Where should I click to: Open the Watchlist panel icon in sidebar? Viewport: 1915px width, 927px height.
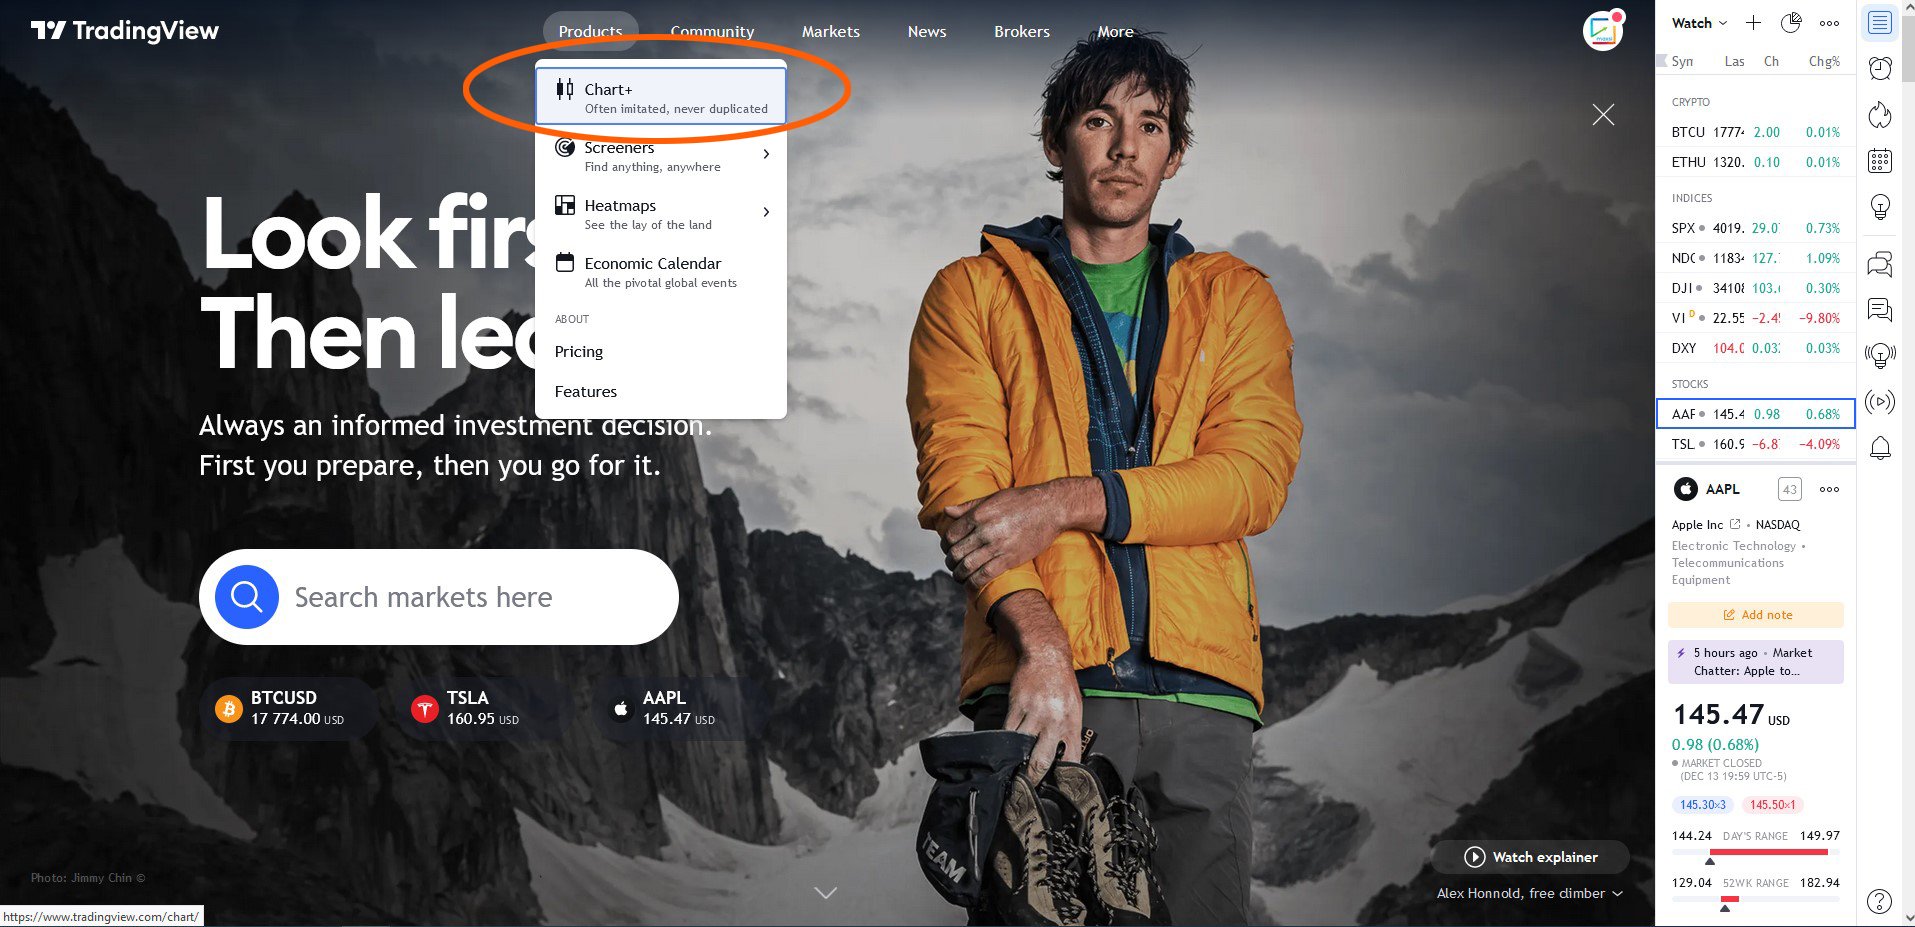pyautogui.click(x=1880, y=22)
